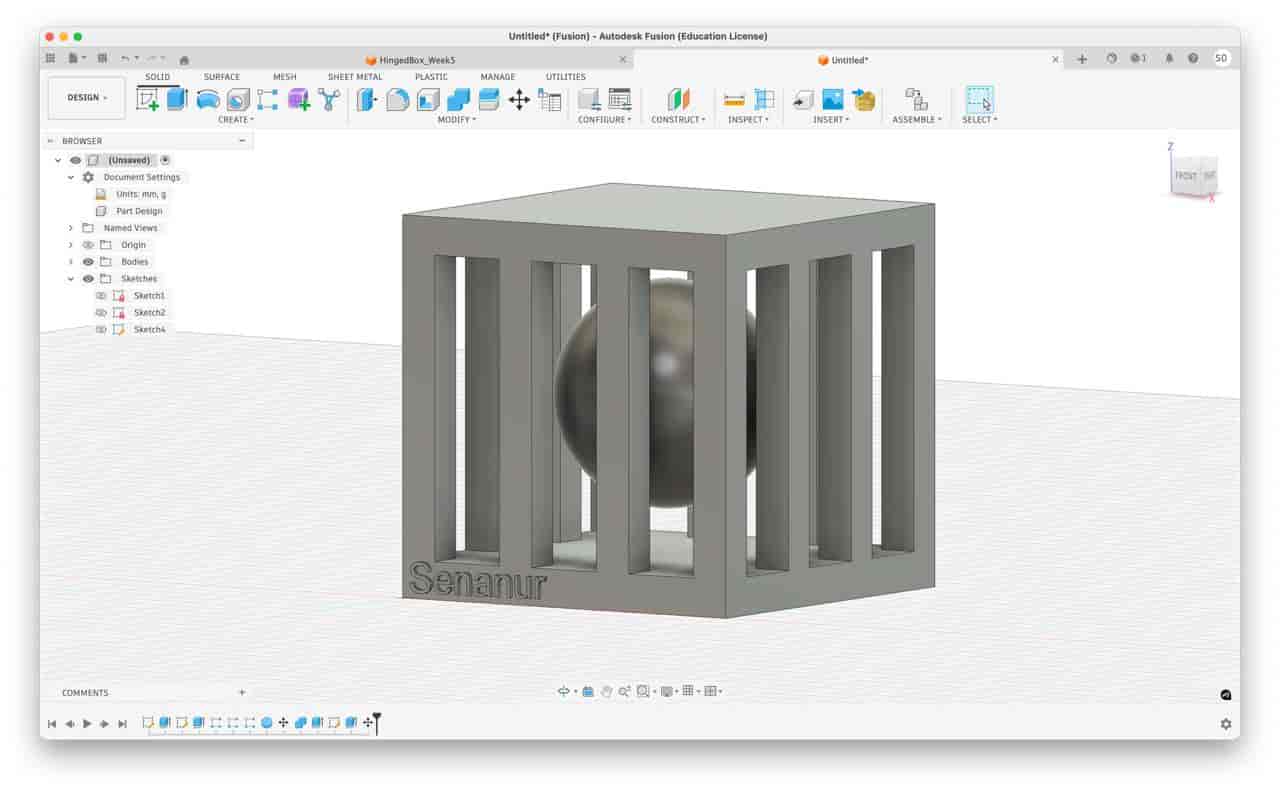Hide Sketch2 using its eye icon
The height and width of the screenshot is (792, 1280).
(x=103, y=312)
